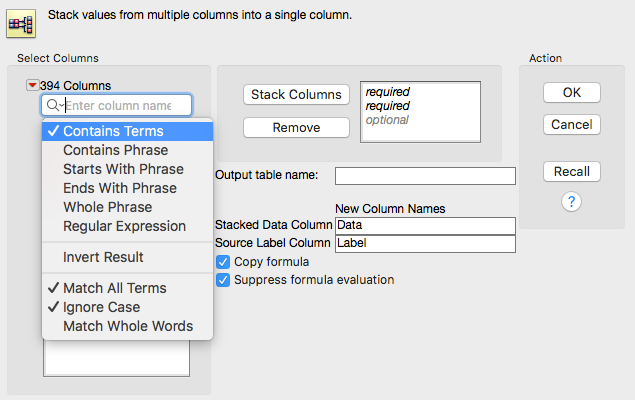Click the Output table name field
Image resolution: width=635 pixels, height=400 pixels.
click(x=425, y=176)
